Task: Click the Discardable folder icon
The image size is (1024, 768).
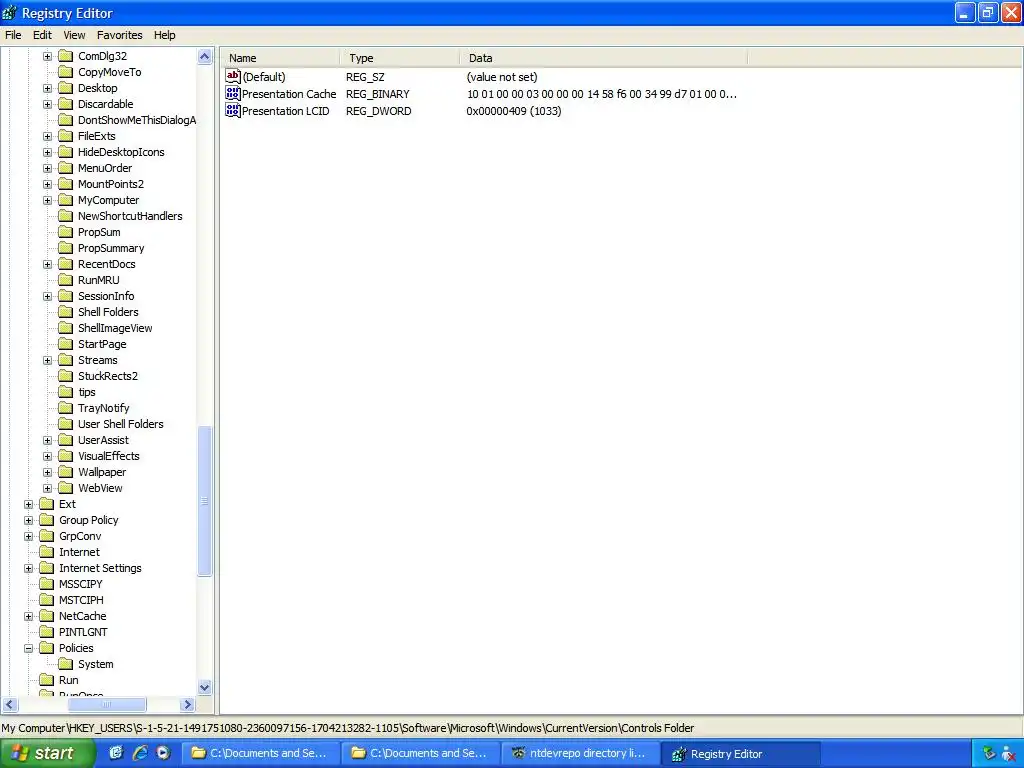Action: [x=65, y=104]
